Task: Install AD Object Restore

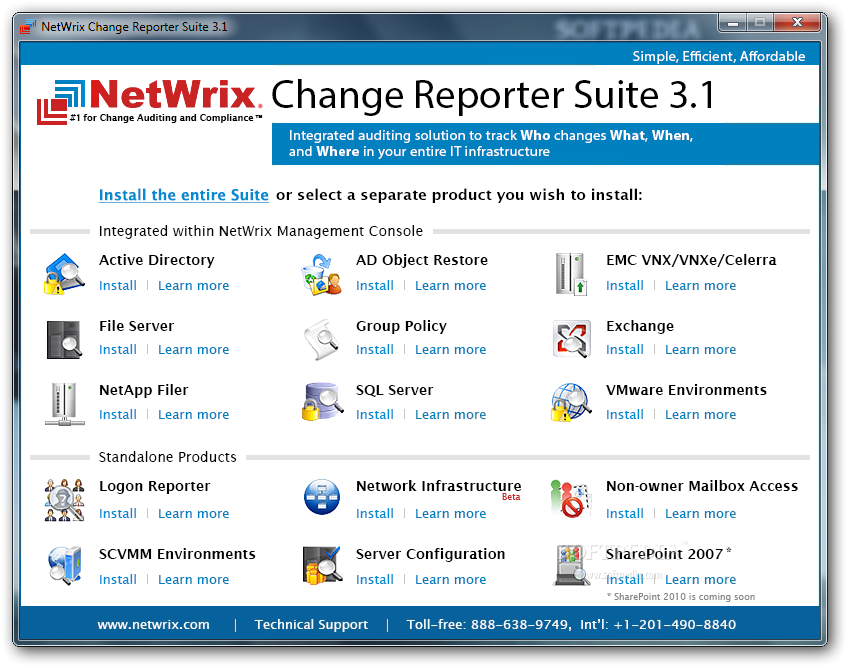Action: (x=375, y=286)
